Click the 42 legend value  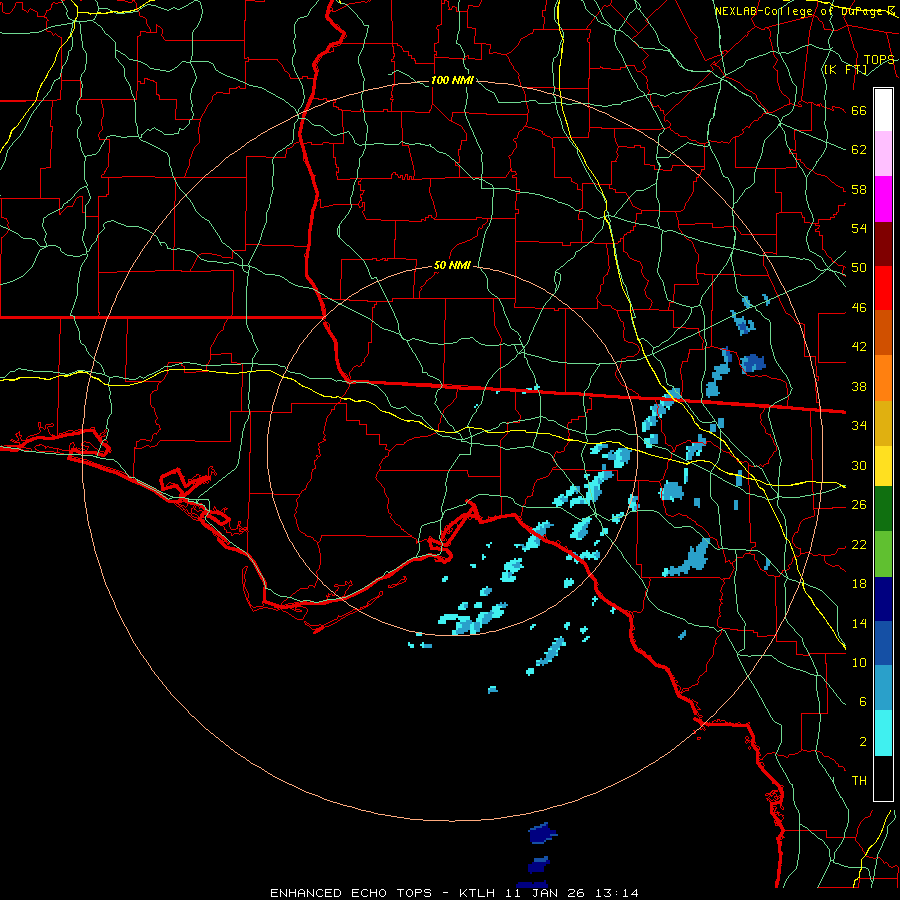click(859, 347)
